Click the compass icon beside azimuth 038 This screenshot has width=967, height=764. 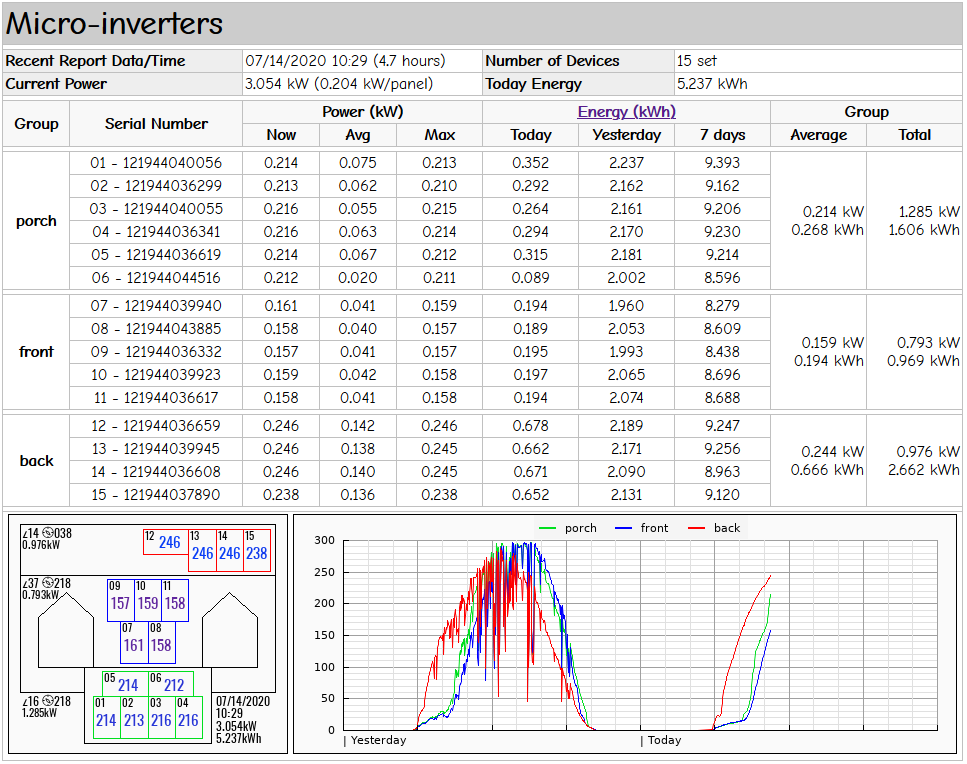click(47, 533)
